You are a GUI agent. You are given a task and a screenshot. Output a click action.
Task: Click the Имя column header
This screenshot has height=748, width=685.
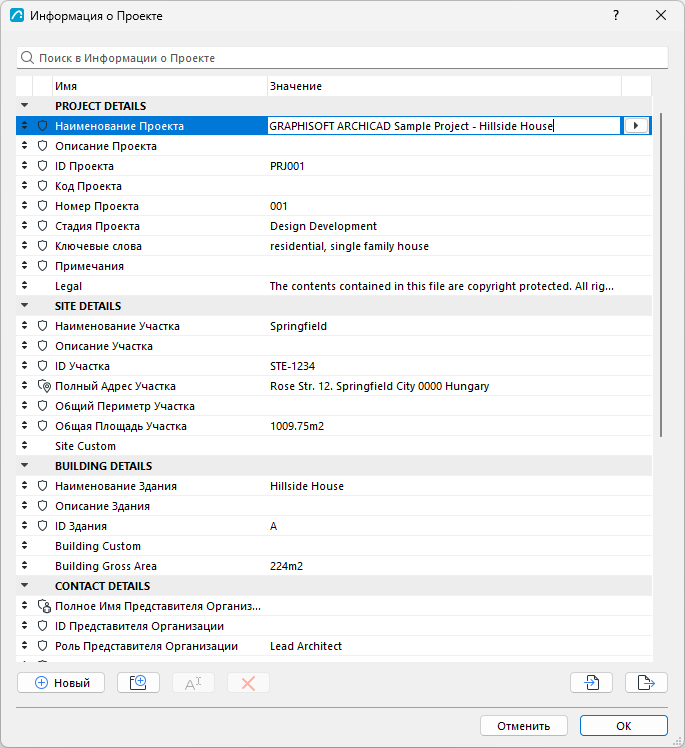159,86
